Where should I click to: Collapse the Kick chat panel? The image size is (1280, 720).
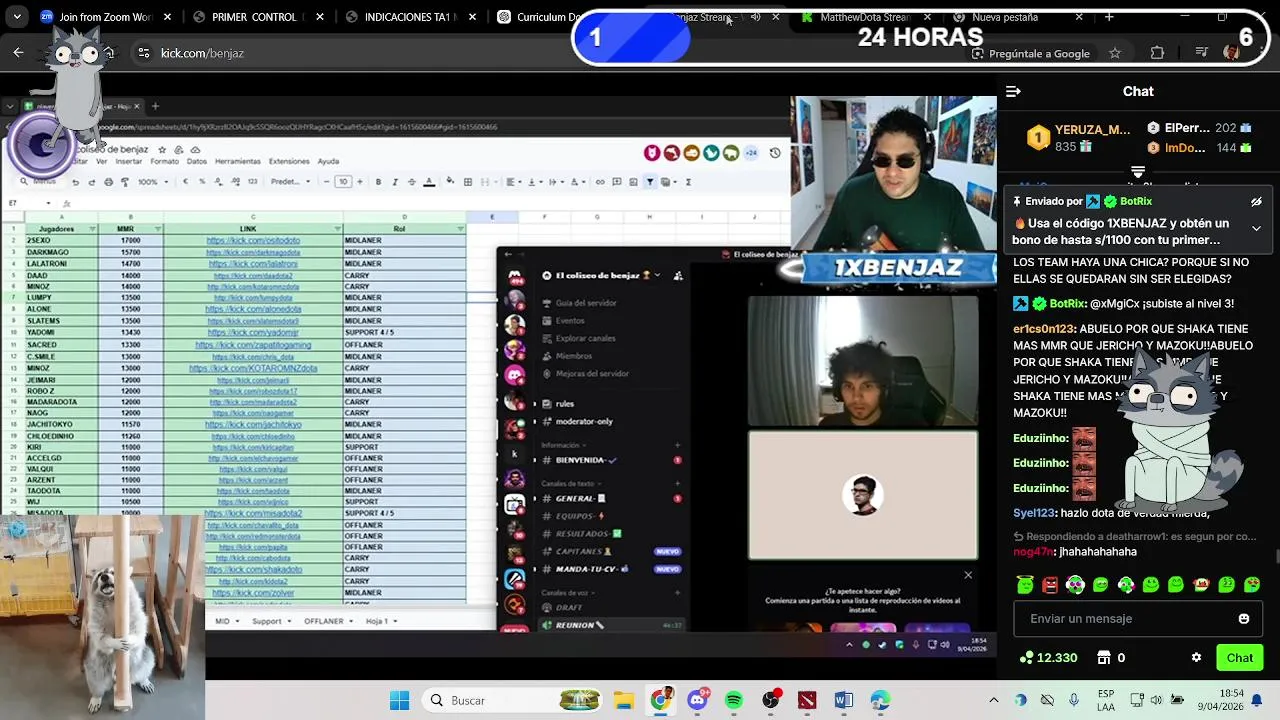tap(1013, 91)
